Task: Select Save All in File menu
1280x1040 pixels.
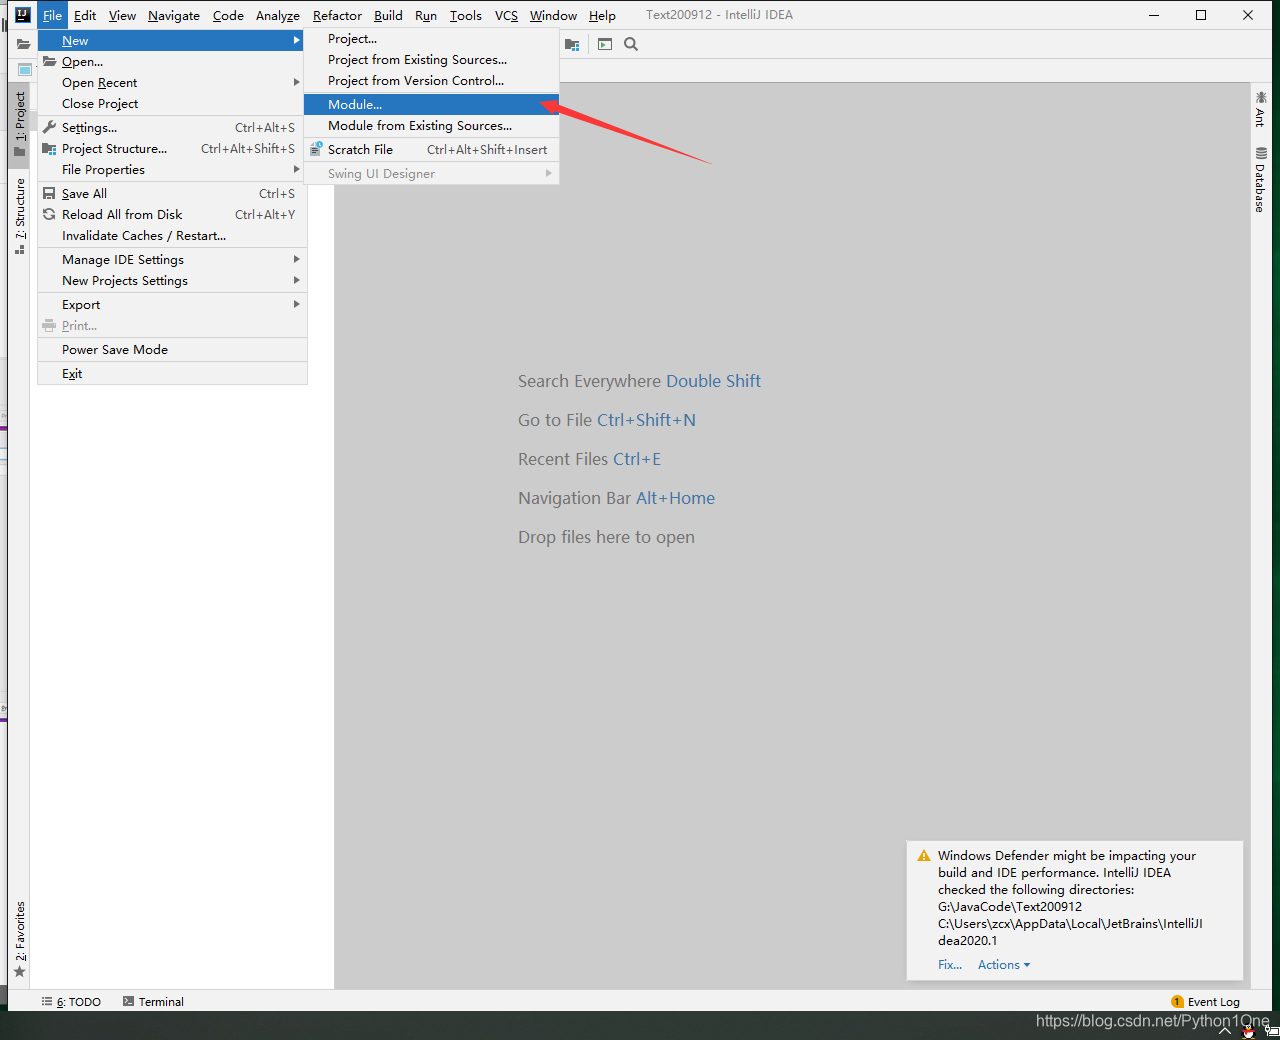Action: click(172, 193)
